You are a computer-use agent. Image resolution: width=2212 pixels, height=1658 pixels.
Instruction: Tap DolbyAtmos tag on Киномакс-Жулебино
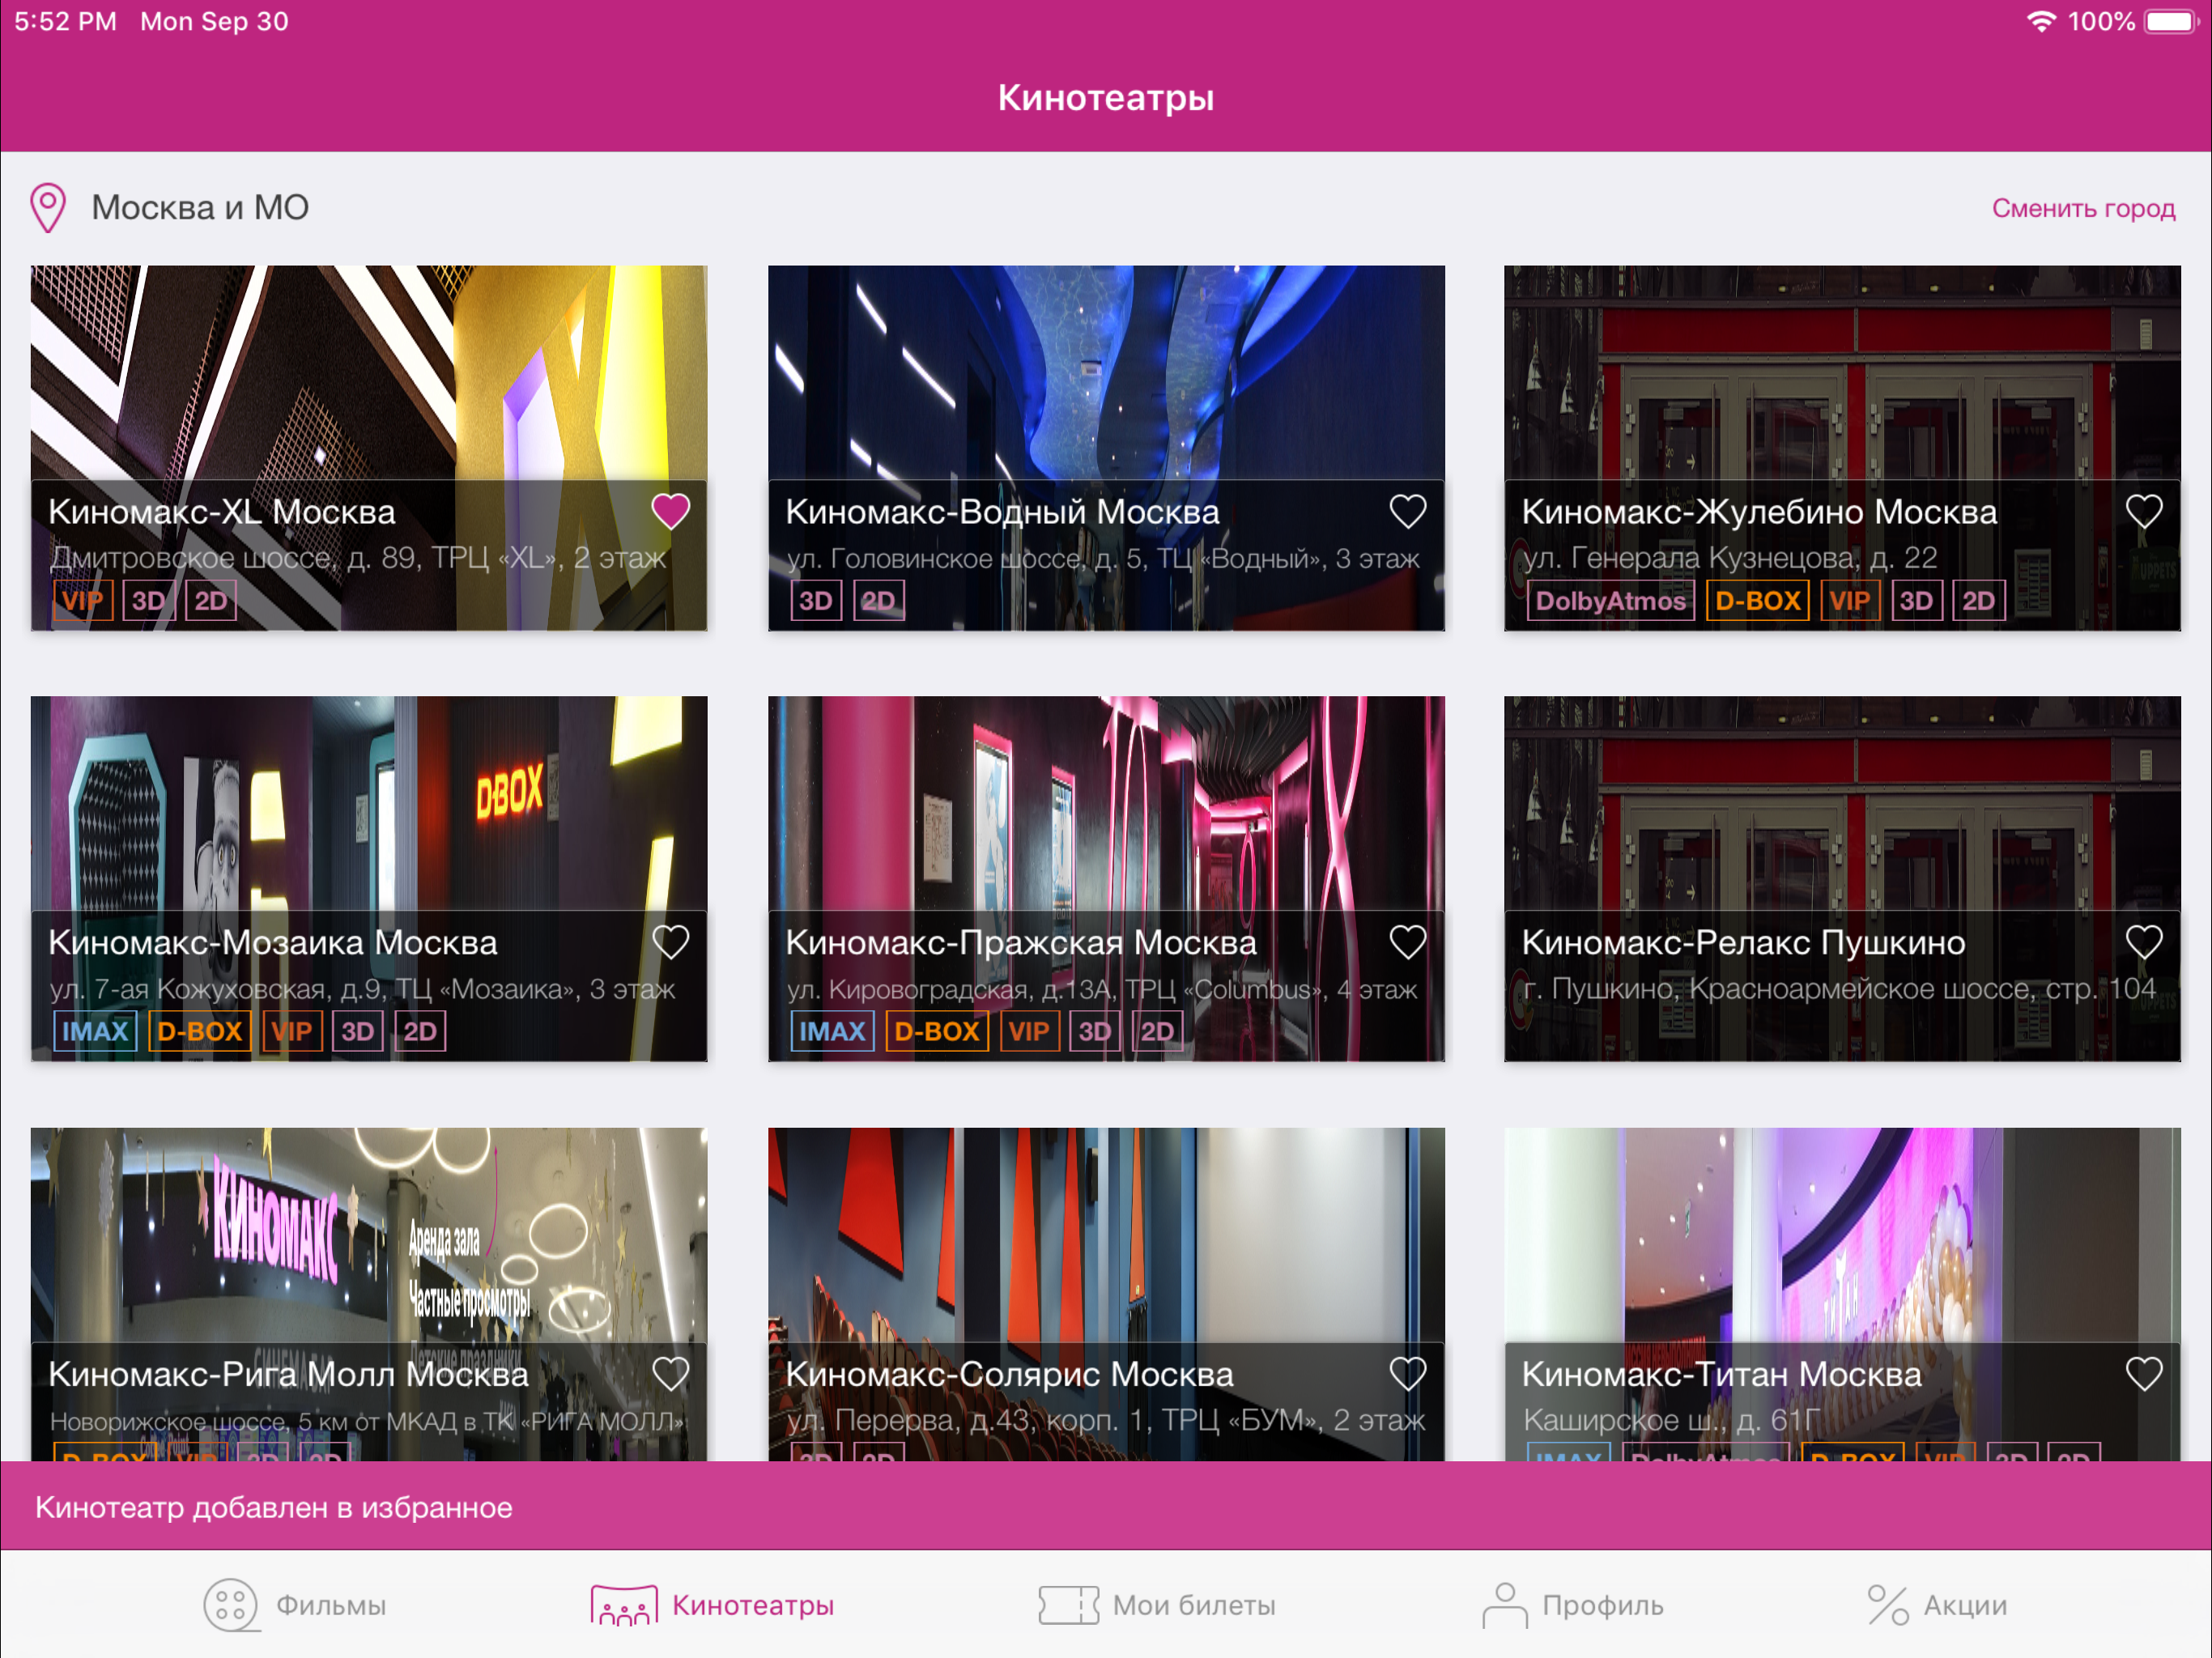pyautogui.click(x=1610, y=601)
